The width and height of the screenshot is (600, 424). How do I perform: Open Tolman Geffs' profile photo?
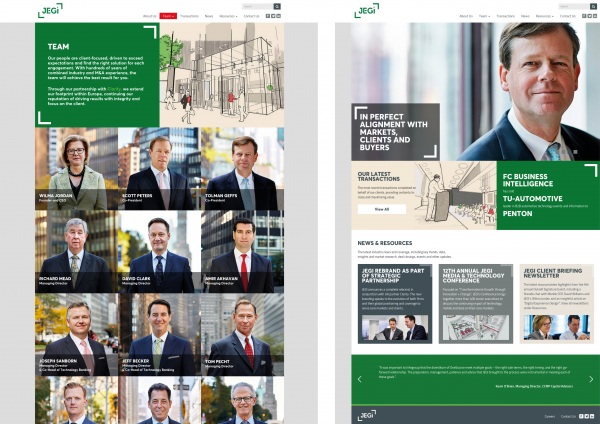tap(243, 168)
